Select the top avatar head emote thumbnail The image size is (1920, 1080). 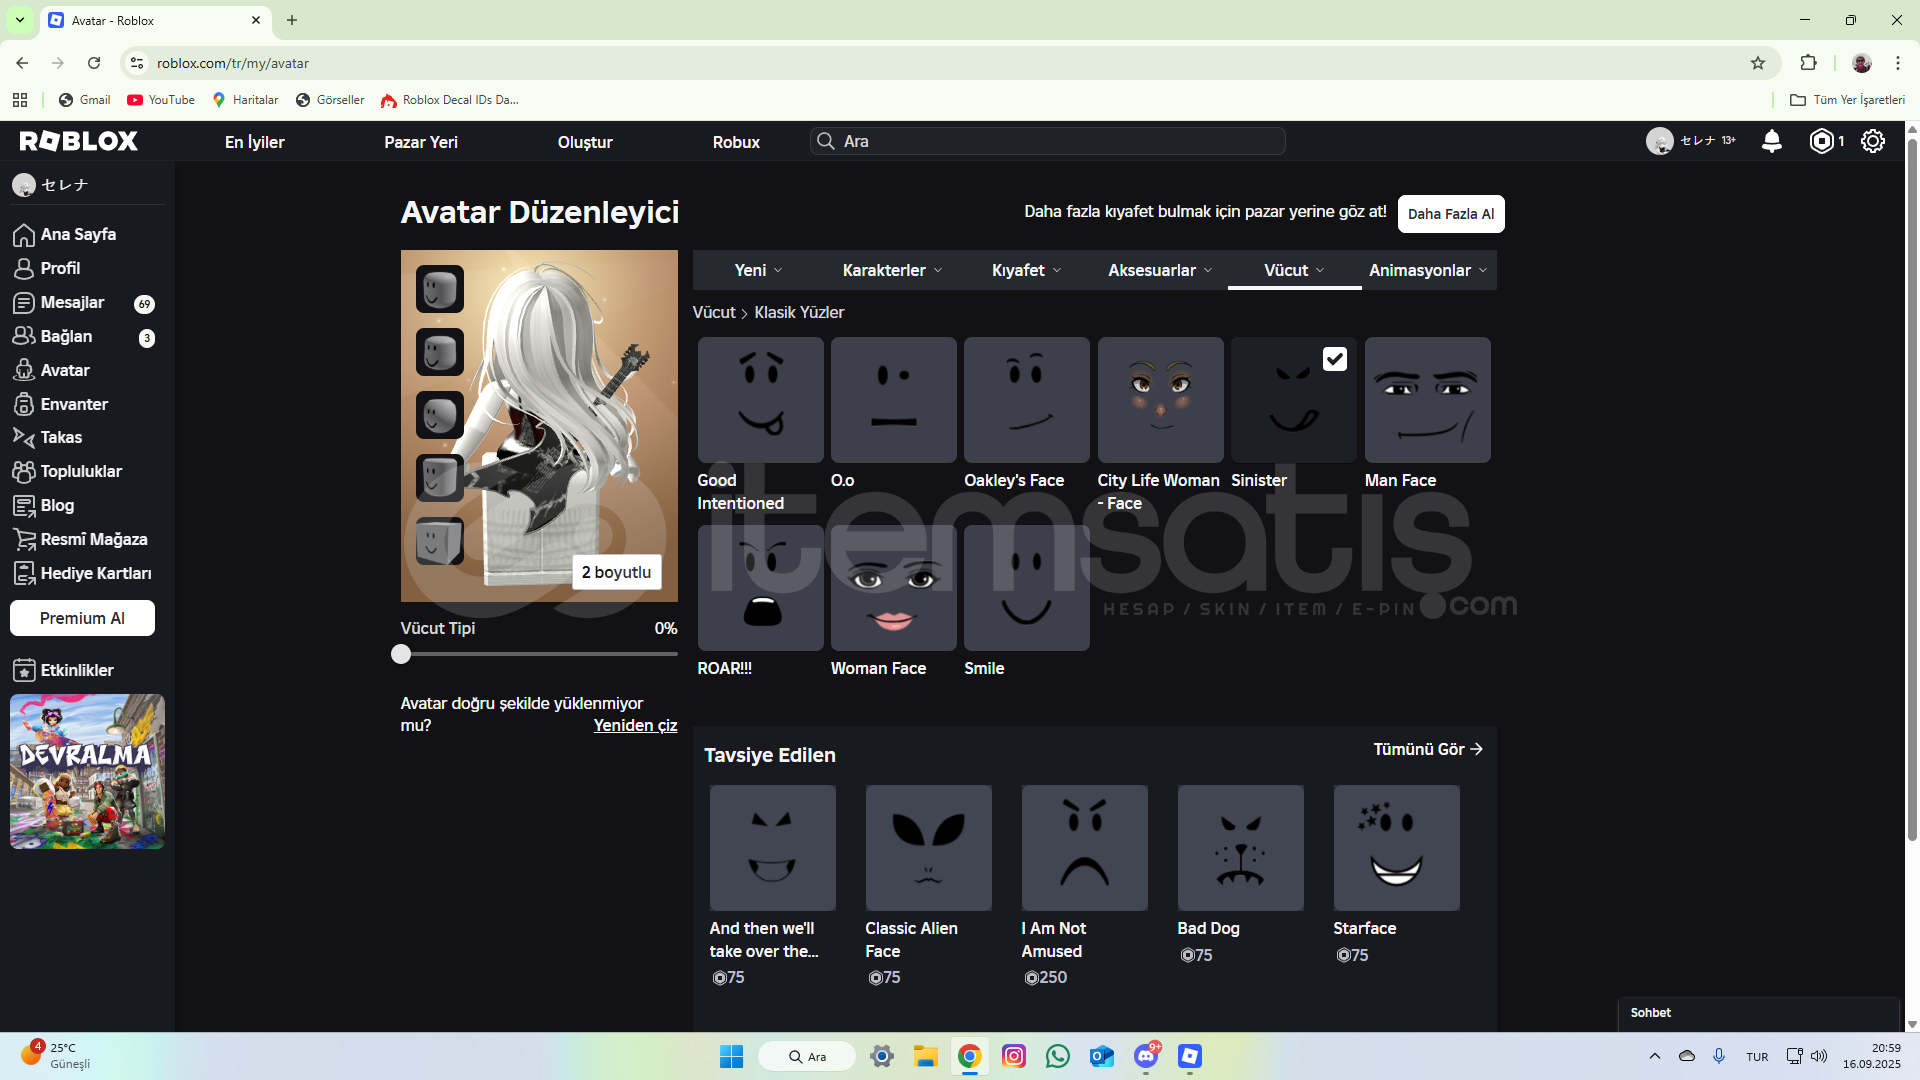[439, 290]
